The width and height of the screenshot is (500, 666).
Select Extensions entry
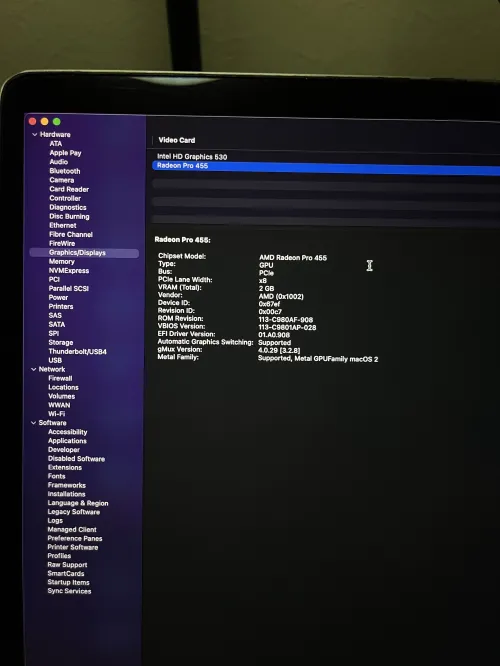pos(65,467)
